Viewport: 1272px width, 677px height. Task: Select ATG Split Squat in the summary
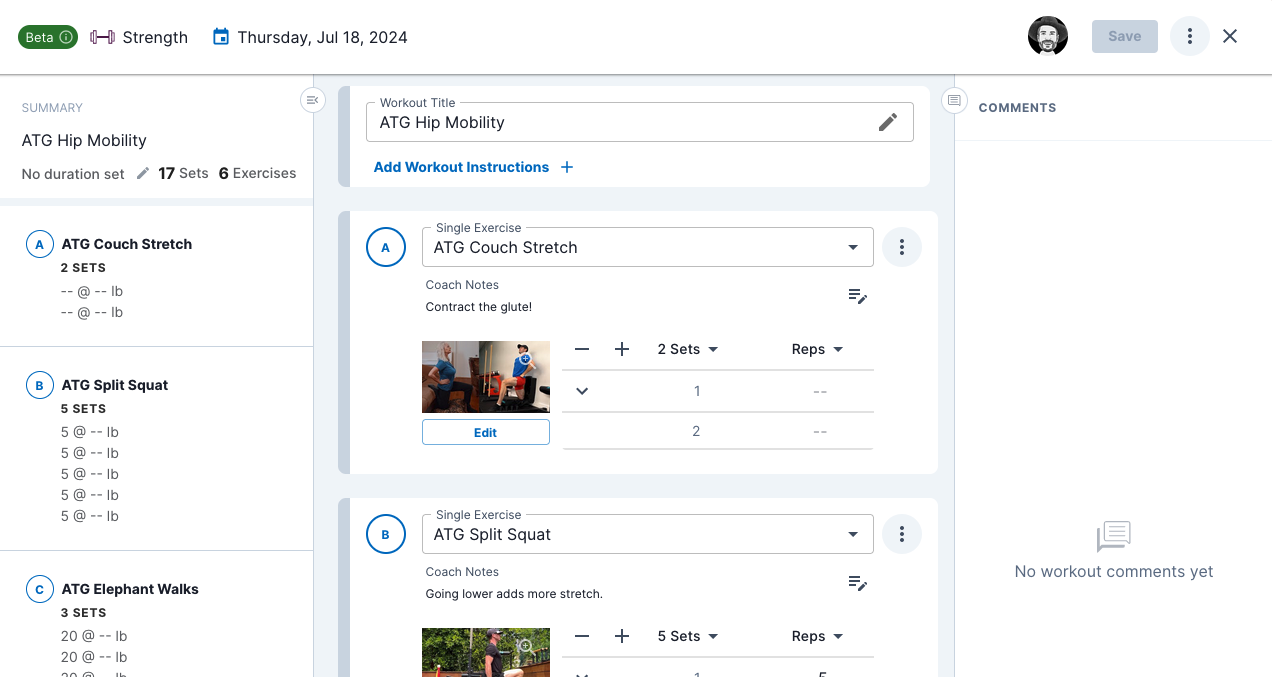click(x=115, y=385)
